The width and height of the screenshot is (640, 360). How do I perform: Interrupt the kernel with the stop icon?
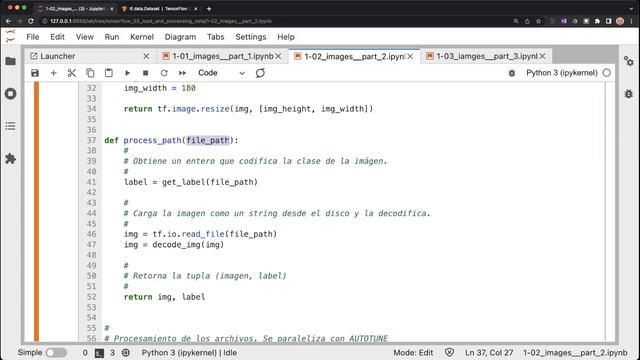pyautogui.click(x=145, y=73)
